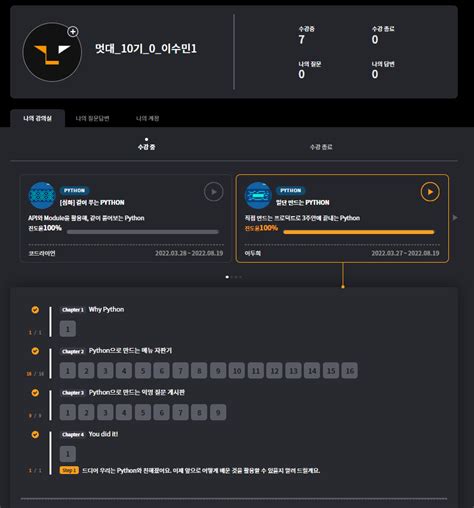This screenshot has height=508, width=474.
Task: Toggle Chapter 4 completion check icon
Action: [35, 435]
